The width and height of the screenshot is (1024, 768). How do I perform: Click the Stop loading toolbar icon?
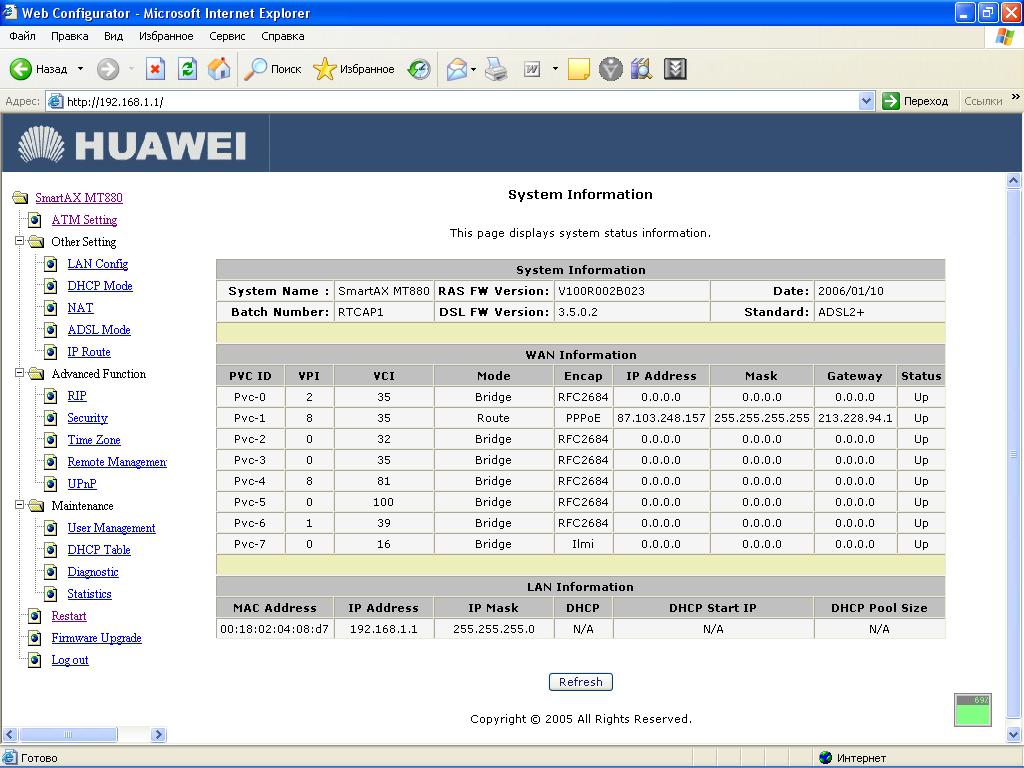point(155,69)
